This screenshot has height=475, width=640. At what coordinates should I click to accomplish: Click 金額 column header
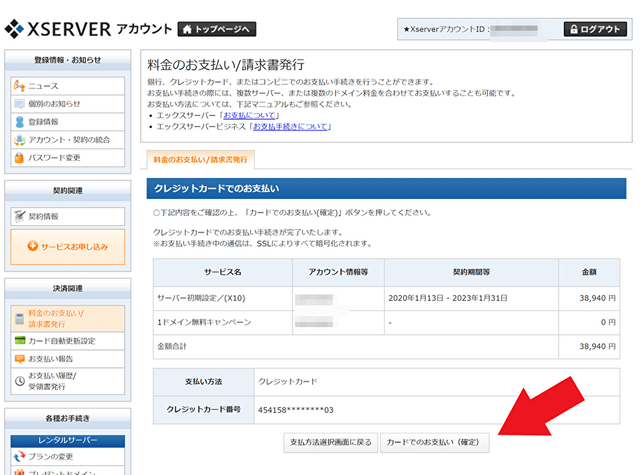tap(589, 272)
